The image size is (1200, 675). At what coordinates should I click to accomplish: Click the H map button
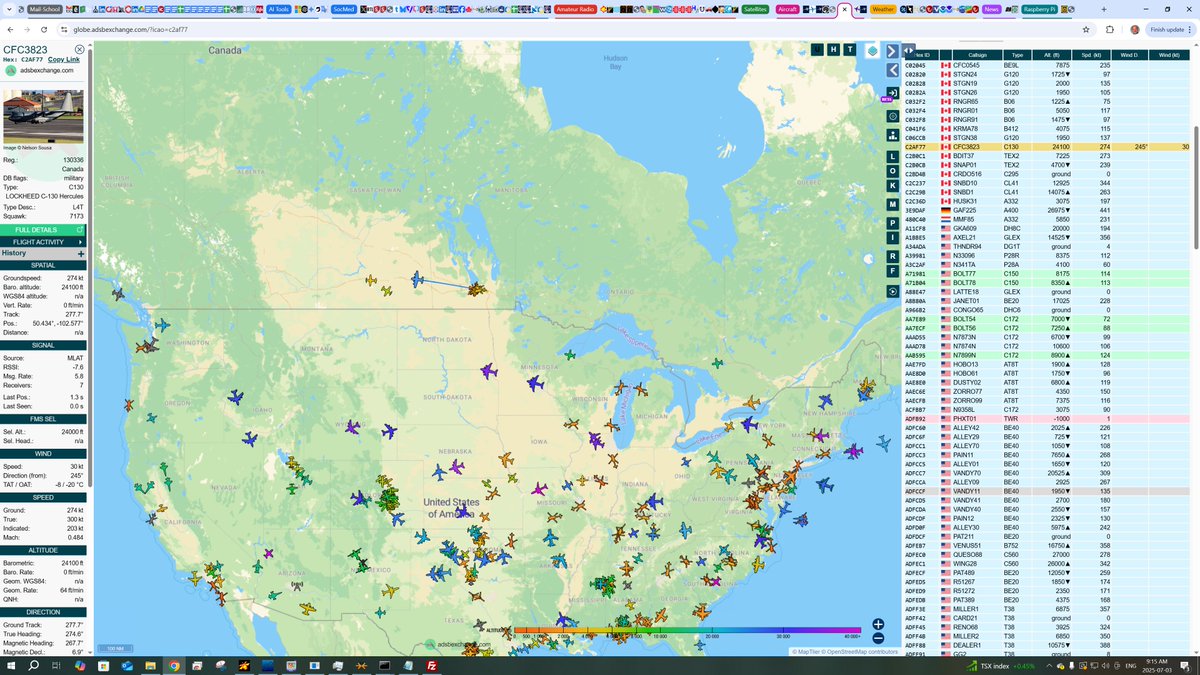833,49
